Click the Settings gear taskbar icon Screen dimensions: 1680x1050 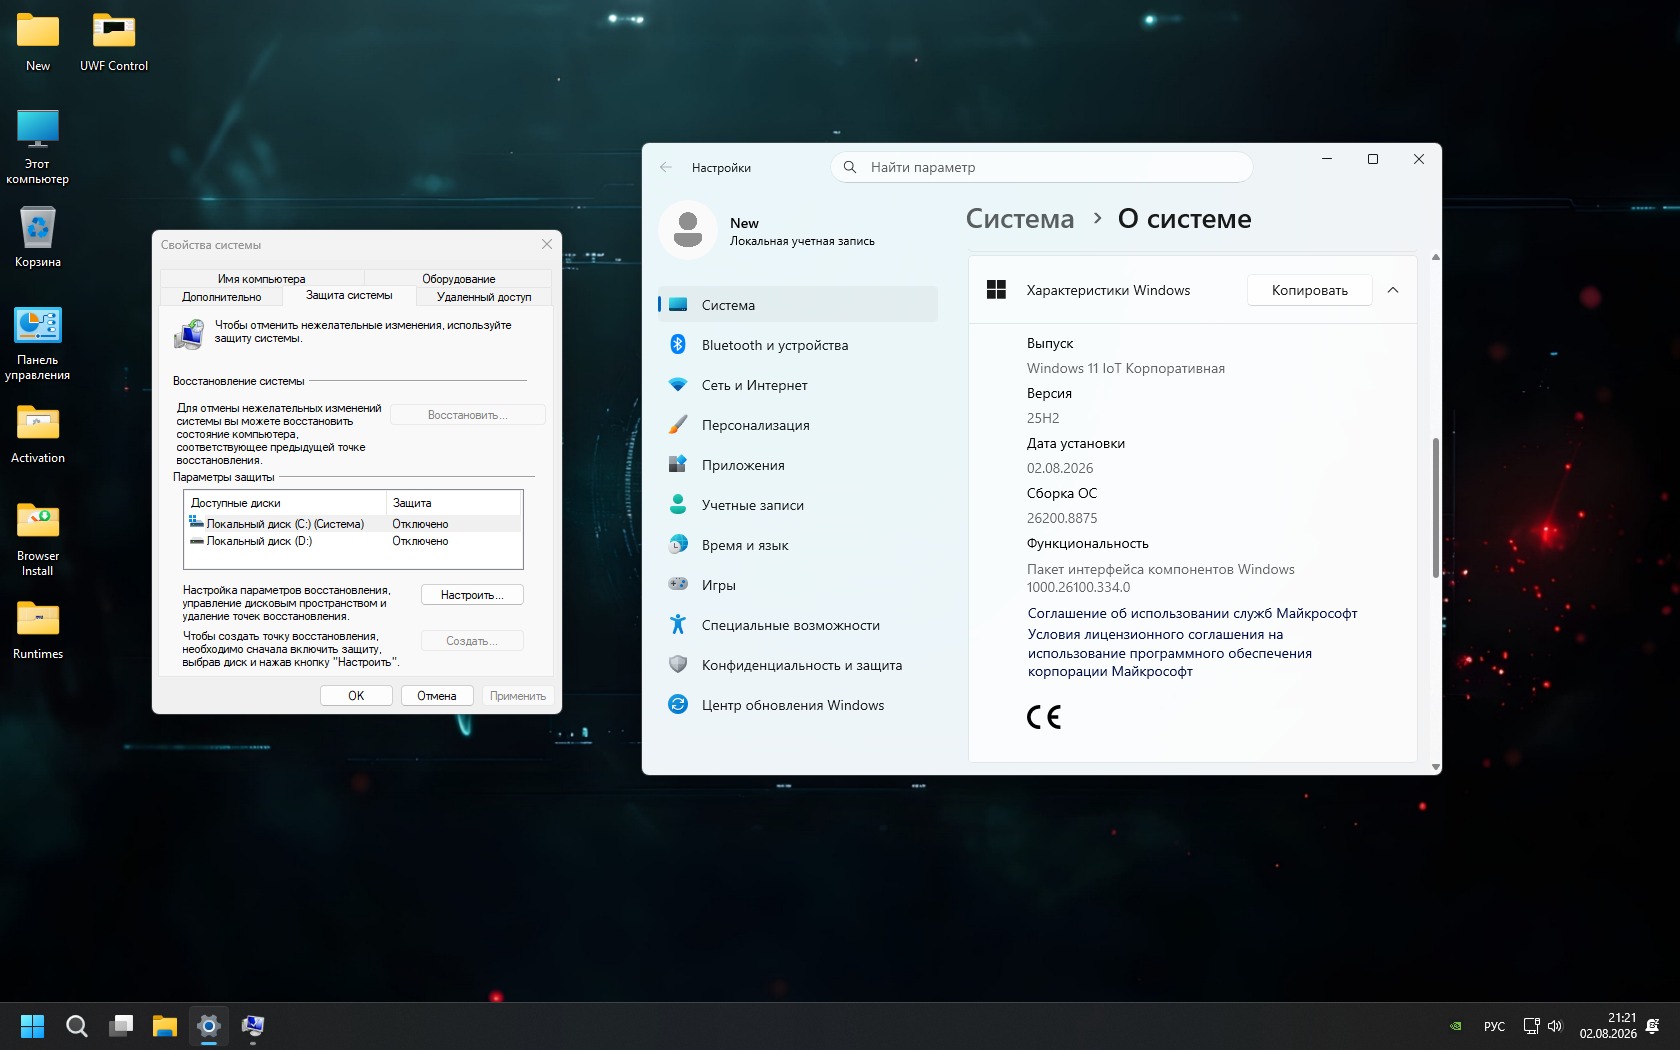tap(209, 1026)
